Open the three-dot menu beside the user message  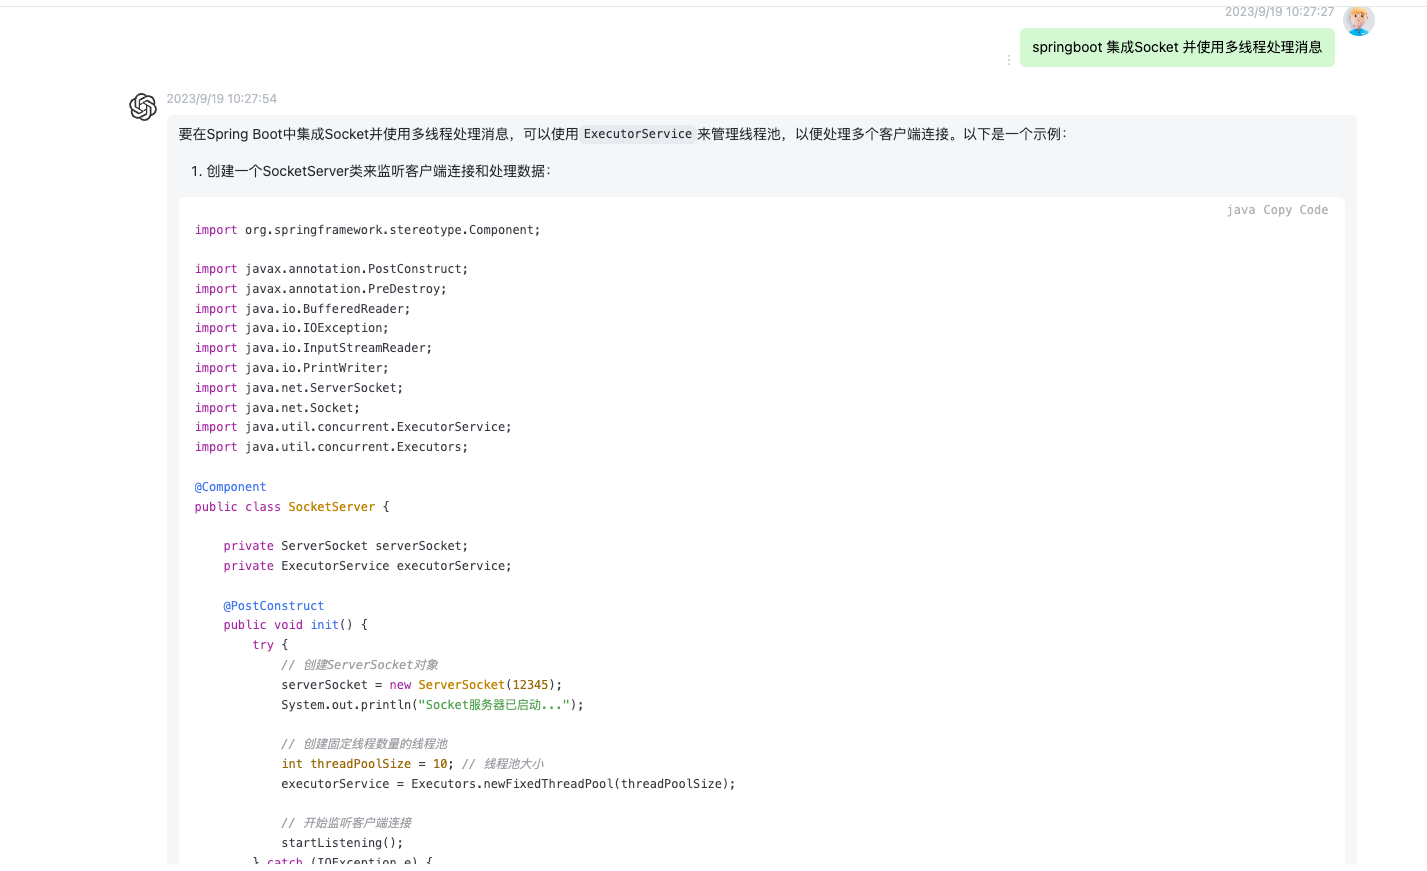1008,60
